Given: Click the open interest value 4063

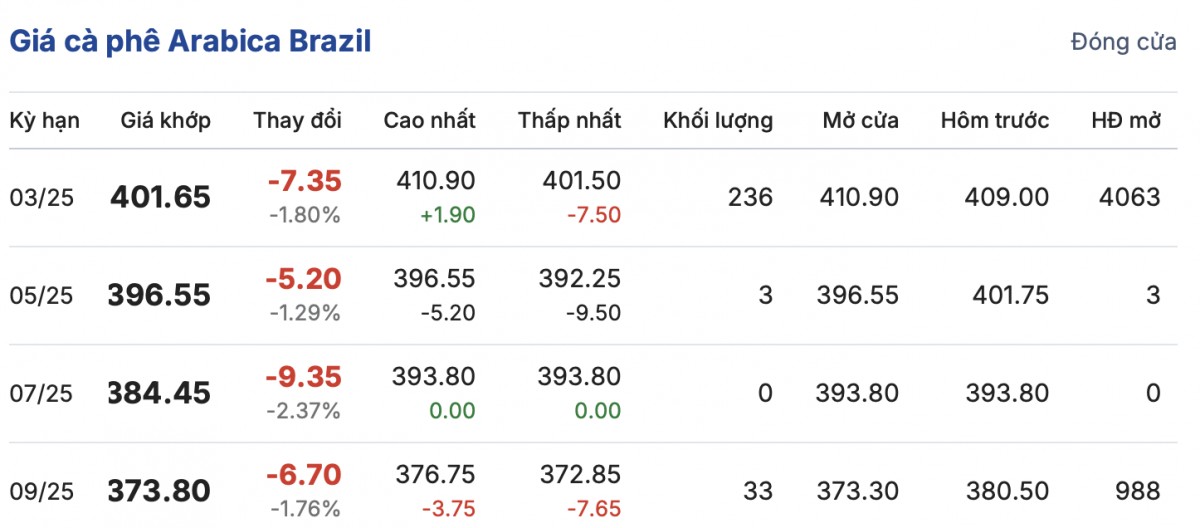Looking at the screenshot, I should (x=1131, y=198).
